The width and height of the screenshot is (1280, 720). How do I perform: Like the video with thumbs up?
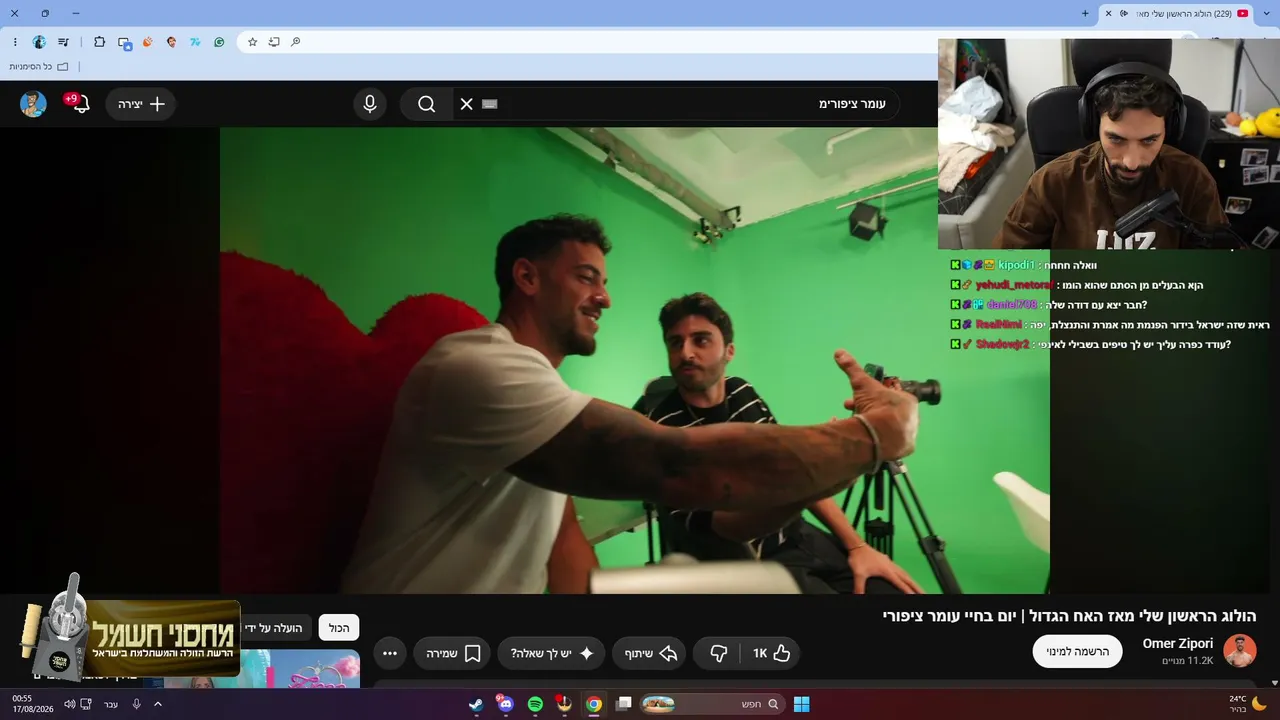tap(771, 653)
